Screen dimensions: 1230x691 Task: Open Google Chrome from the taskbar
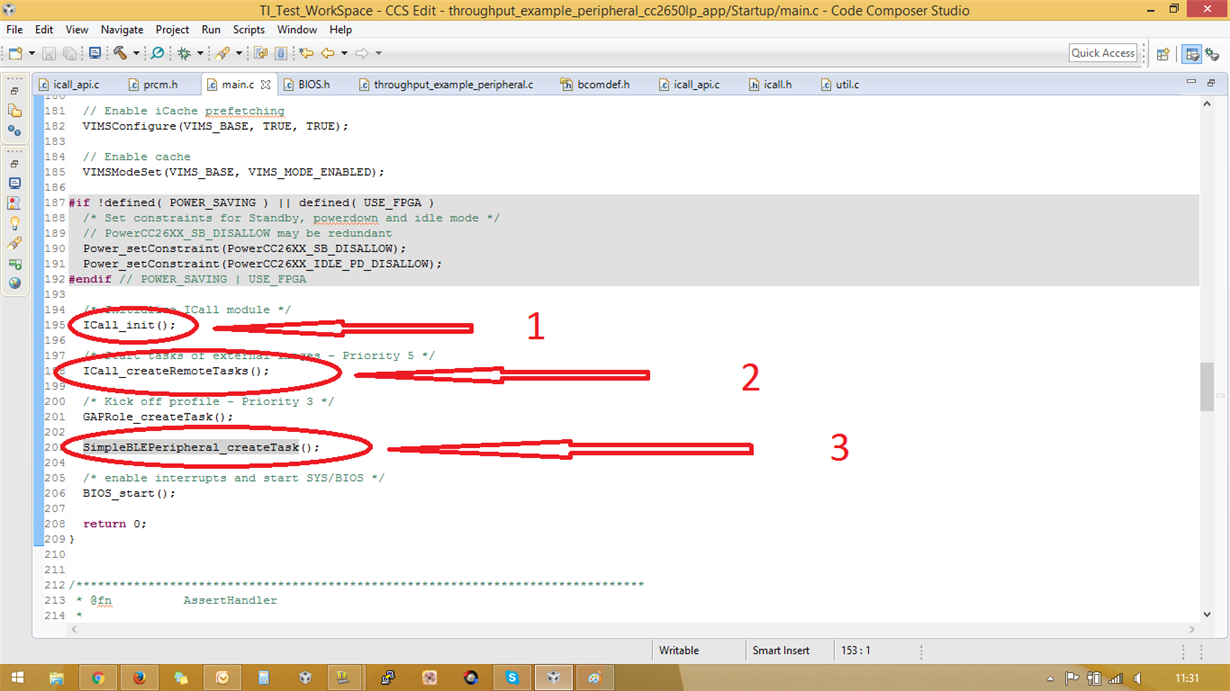[x=98, y=678]
